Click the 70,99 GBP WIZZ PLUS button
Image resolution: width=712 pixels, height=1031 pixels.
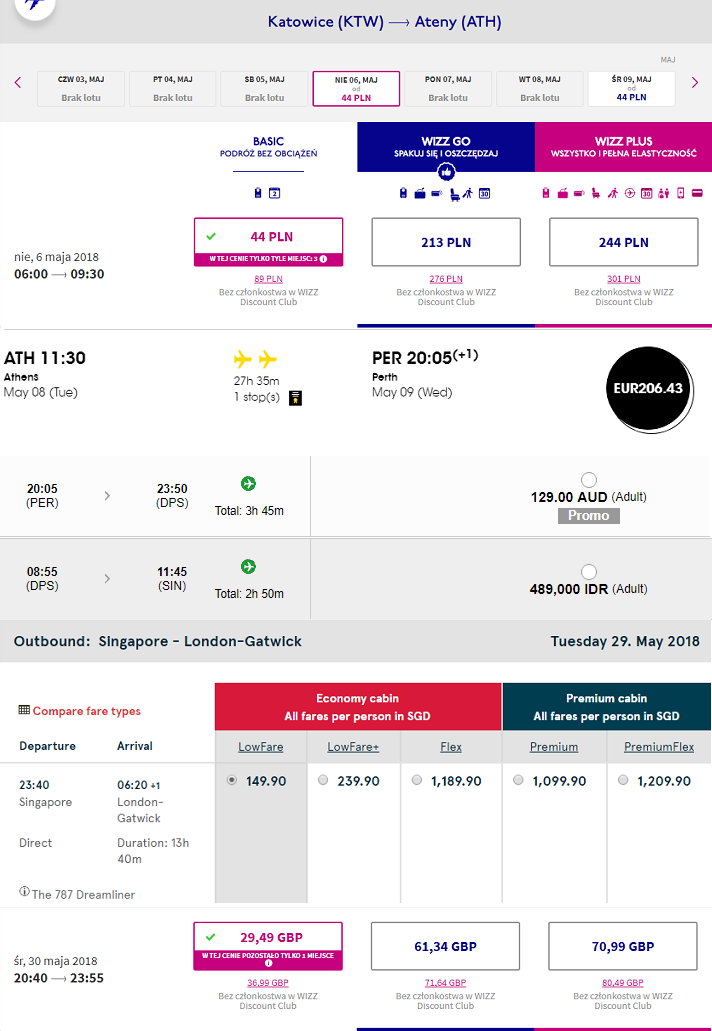(x=623, y=946)
